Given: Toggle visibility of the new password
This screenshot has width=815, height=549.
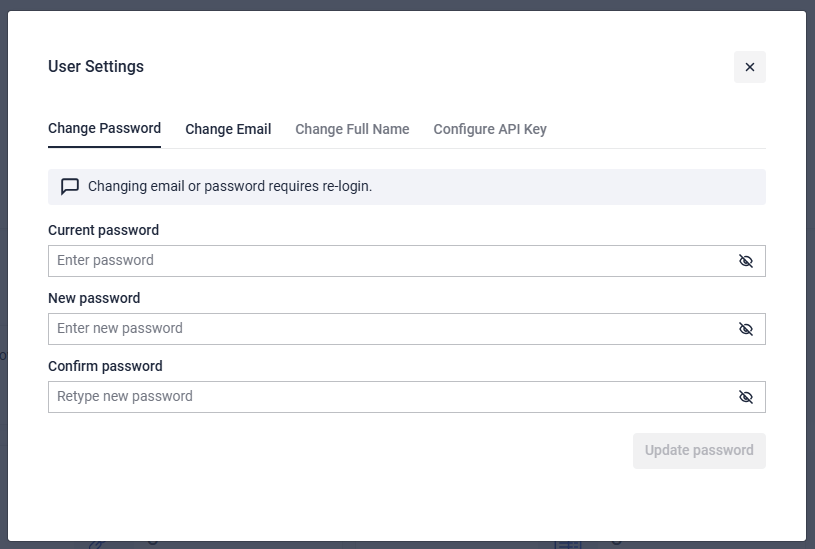Looking at the screenshot, I should click(x=745, y=329).
